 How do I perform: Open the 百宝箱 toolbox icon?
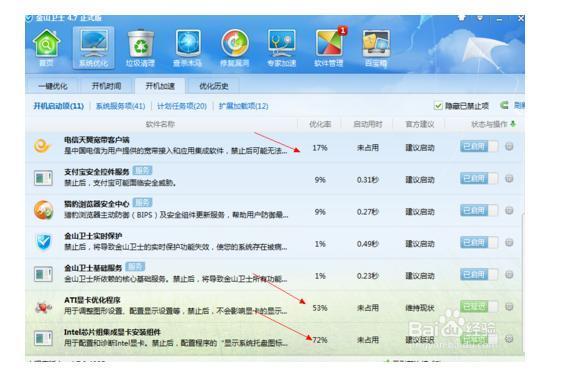point(376,48)
